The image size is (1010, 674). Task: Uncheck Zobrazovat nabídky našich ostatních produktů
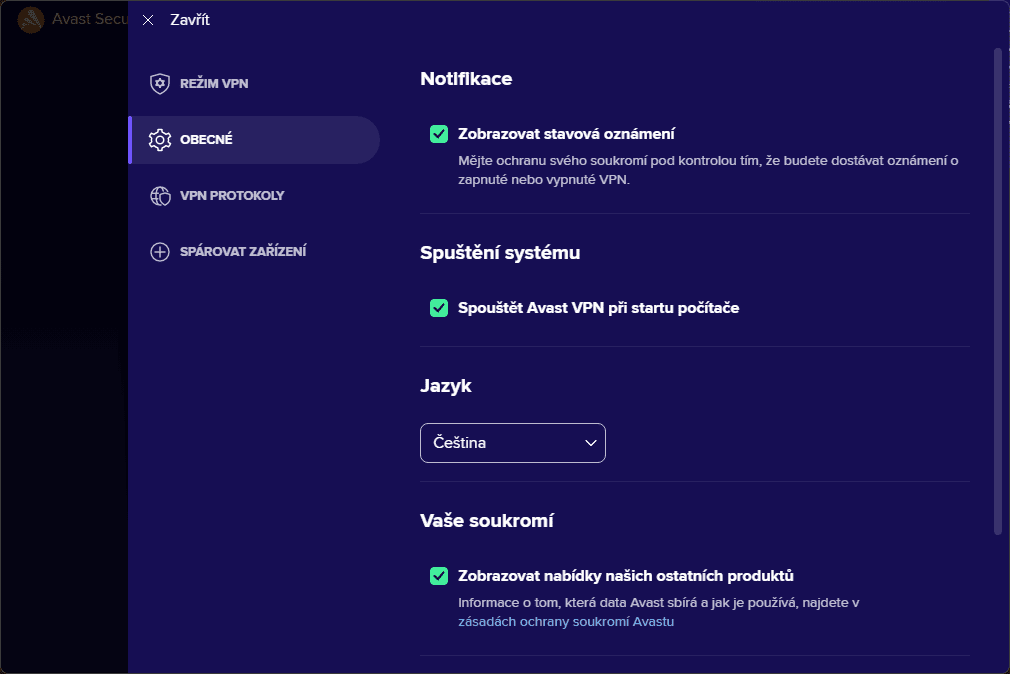(x=439, y=576)
